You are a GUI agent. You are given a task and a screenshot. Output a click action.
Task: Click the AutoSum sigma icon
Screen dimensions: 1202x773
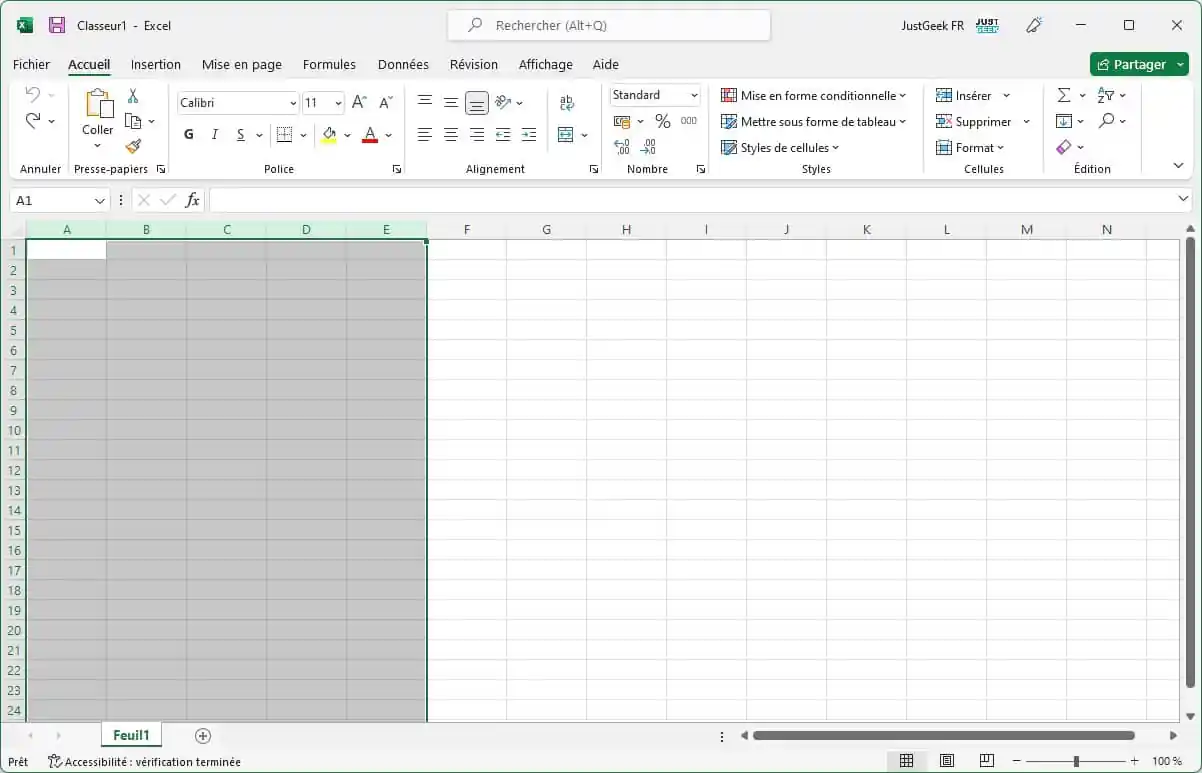coord(1064,95)
